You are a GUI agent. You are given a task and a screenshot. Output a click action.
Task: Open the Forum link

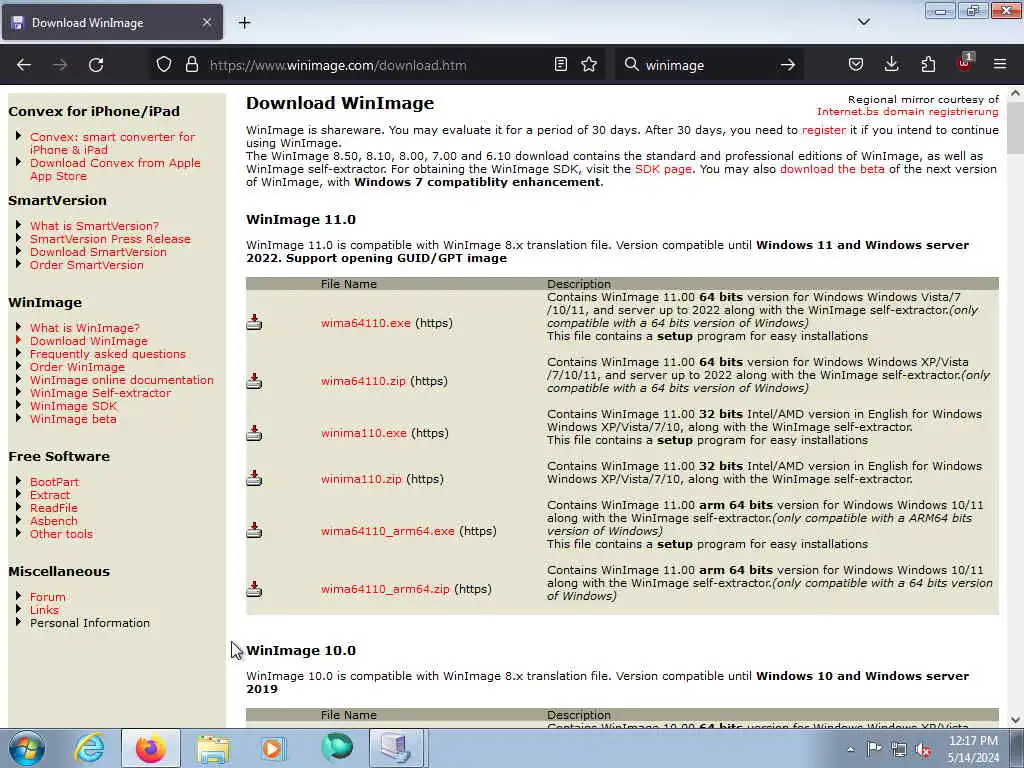(x=48, y=597)
